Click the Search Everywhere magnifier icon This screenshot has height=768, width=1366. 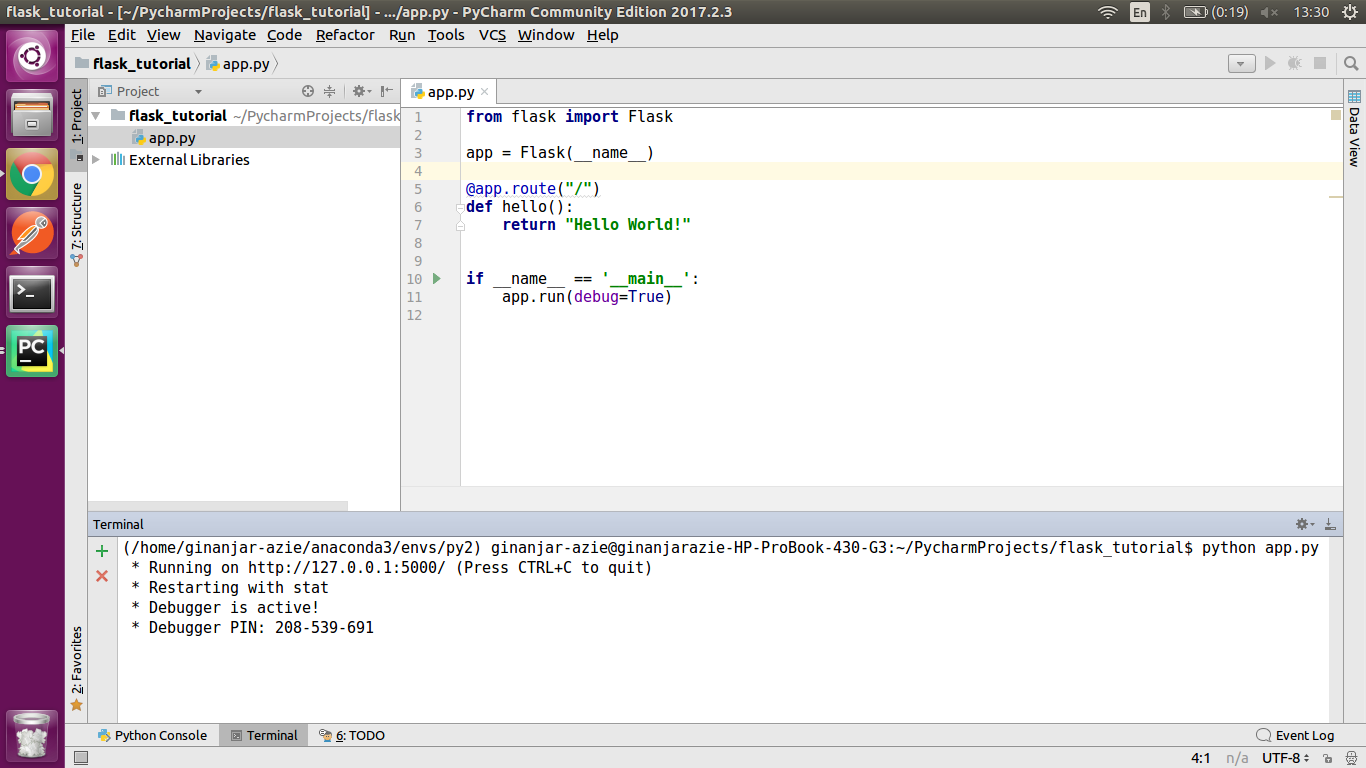pos(1351,63)
